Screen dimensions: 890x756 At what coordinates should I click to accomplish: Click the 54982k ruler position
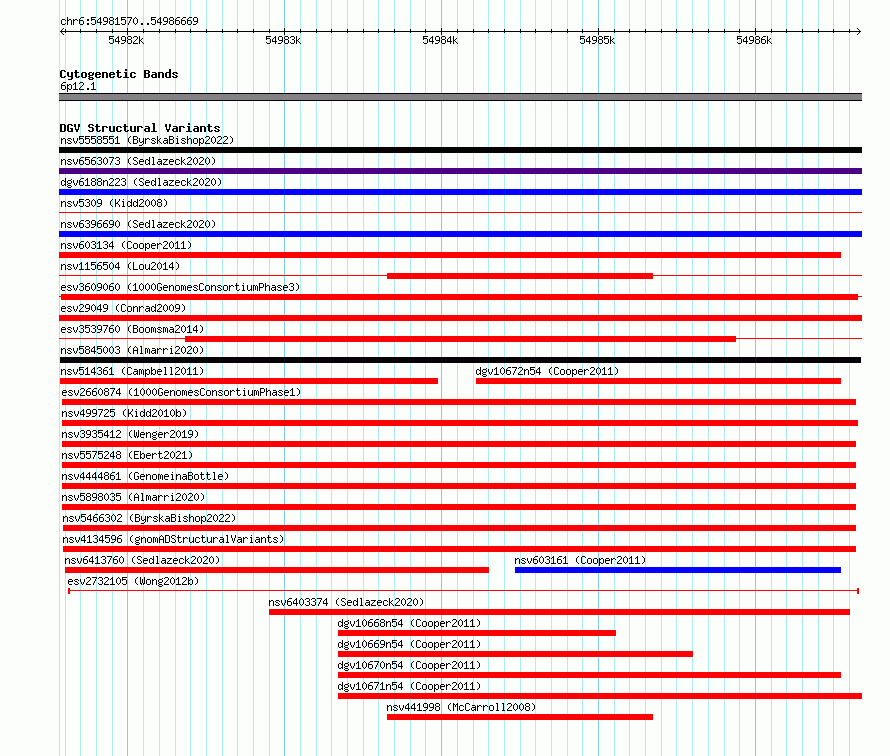point(126,40)
